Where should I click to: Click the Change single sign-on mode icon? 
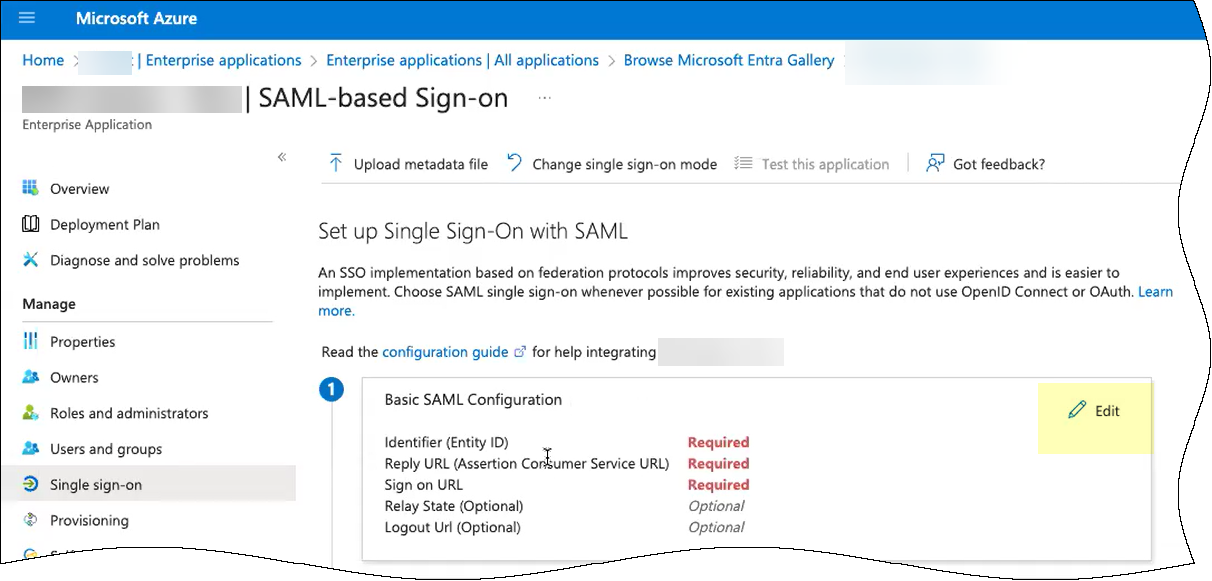click(x=515, y=163)
